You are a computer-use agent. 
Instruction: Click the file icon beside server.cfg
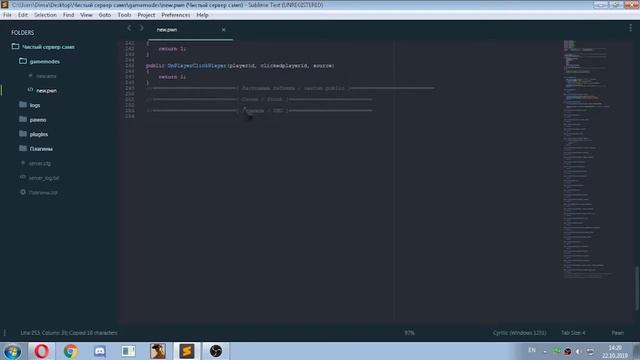(23, 163)
